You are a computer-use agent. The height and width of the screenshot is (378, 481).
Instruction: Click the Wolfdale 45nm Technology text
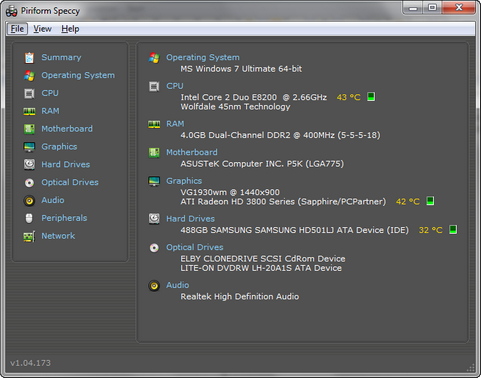click(235, 107)
